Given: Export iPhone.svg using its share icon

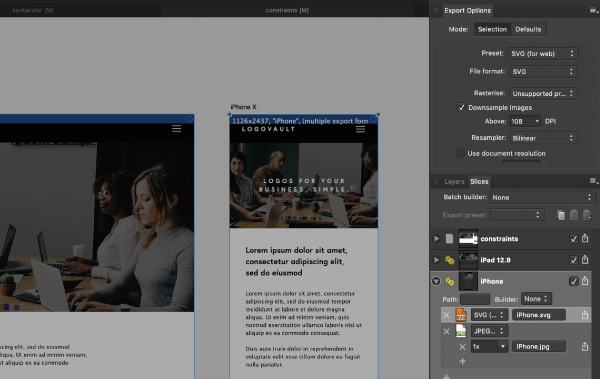Looking at the screenshot, I should coord(585,315).
